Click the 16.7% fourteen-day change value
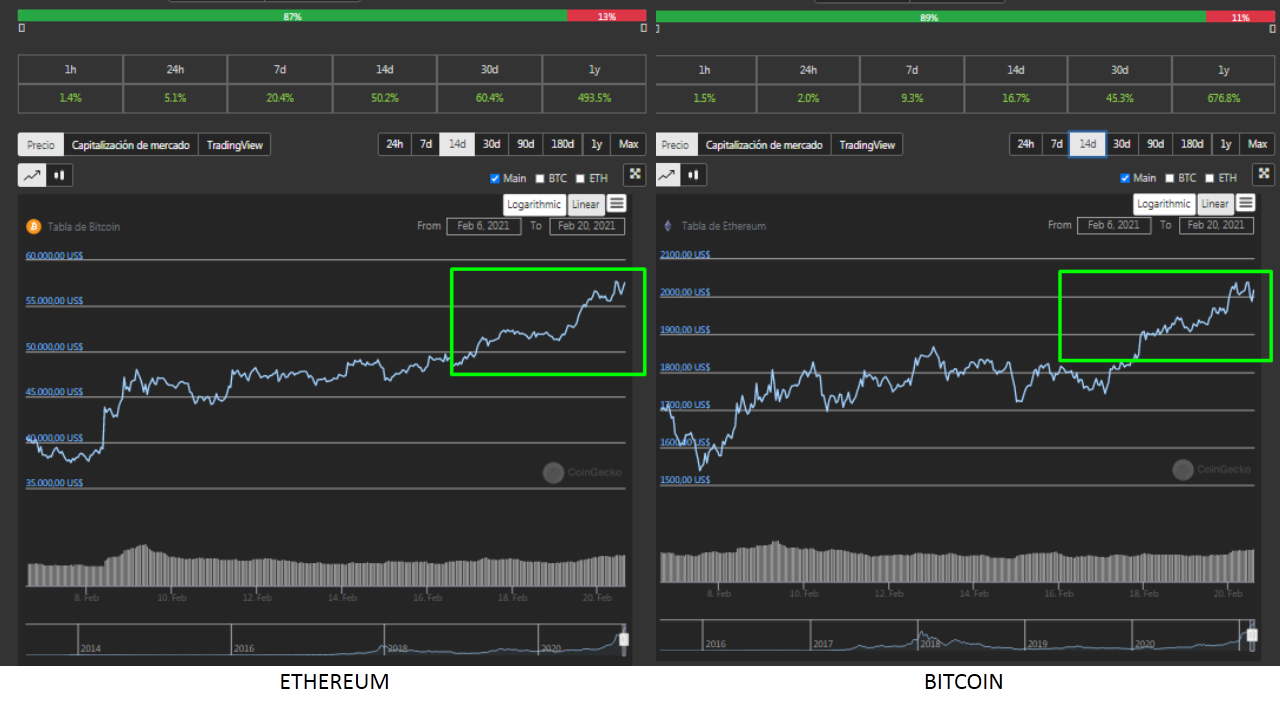1280x720 pixels. point(1016,98)
